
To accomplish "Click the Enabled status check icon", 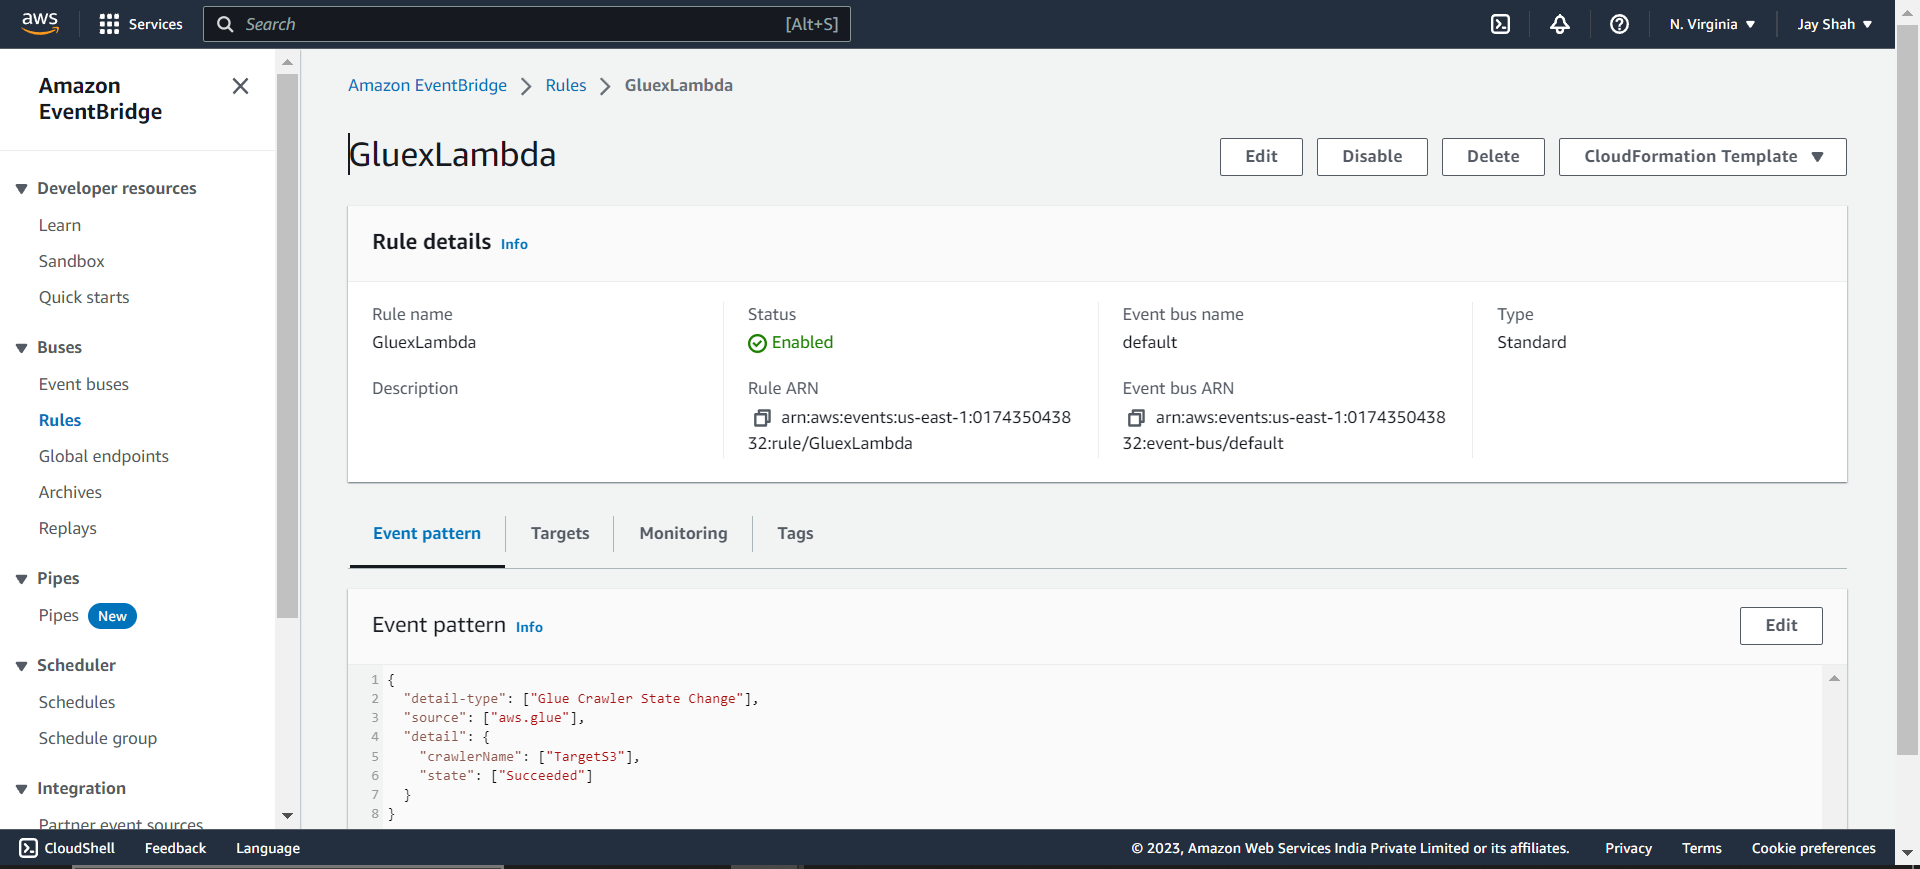I will pyautogui.click(x=757, y=343).
